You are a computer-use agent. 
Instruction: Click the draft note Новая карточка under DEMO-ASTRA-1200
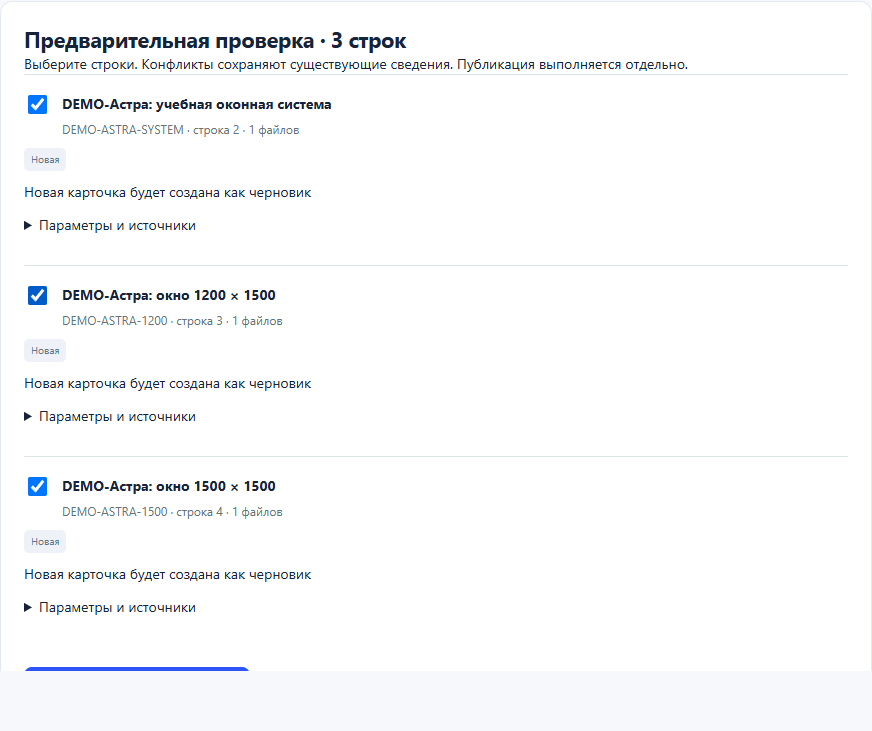click(167, 384)
